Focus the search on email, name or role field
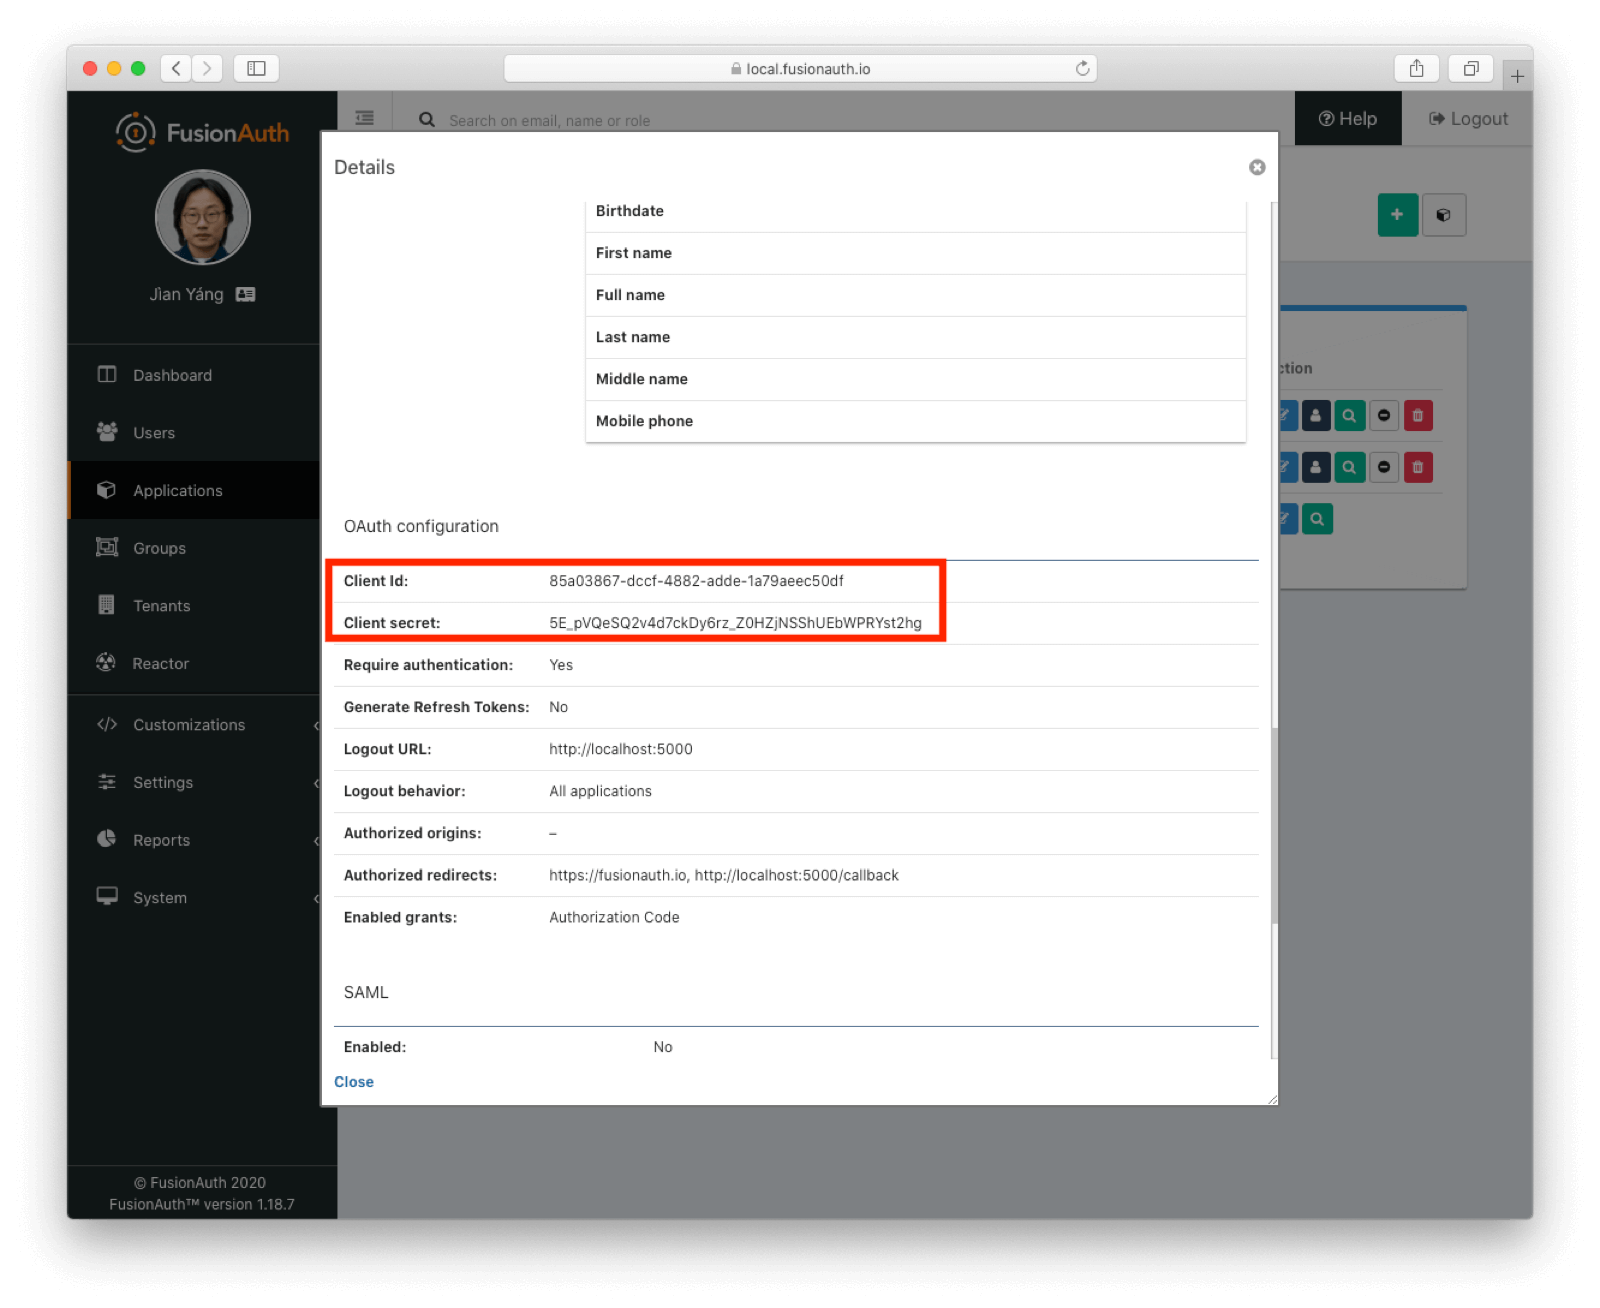 tap(550, 121)
